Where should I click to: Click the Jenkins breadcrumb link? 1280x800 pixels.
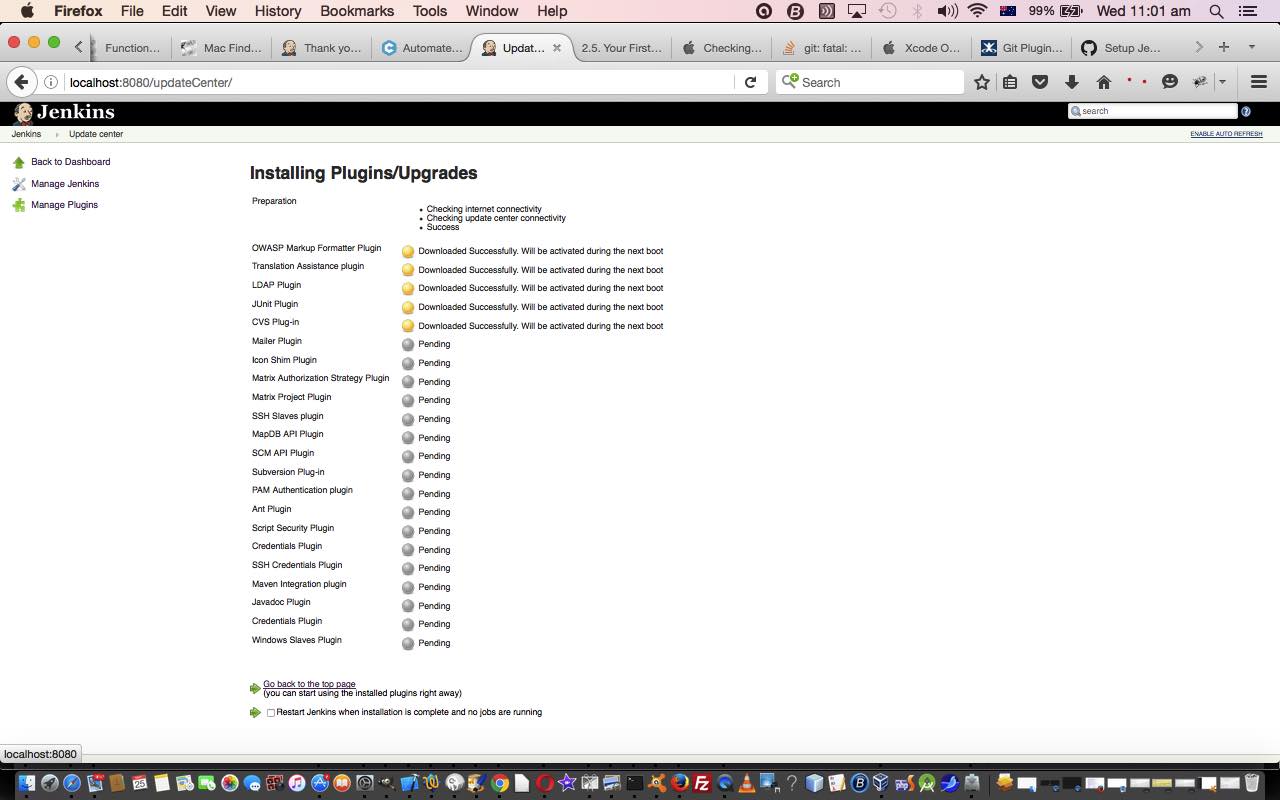[26, 134]
